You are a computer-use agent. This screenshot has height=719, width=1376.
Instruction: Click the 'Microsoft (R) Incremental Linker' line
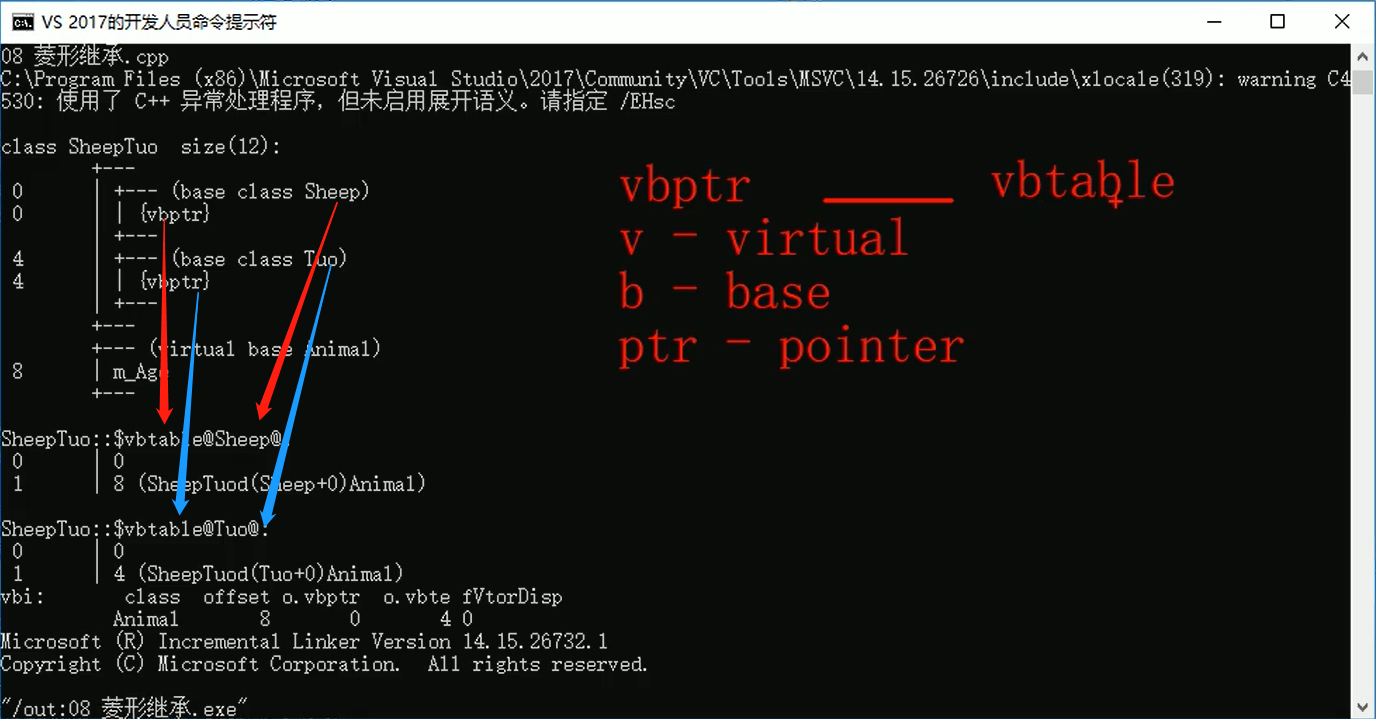pos(304,642)
